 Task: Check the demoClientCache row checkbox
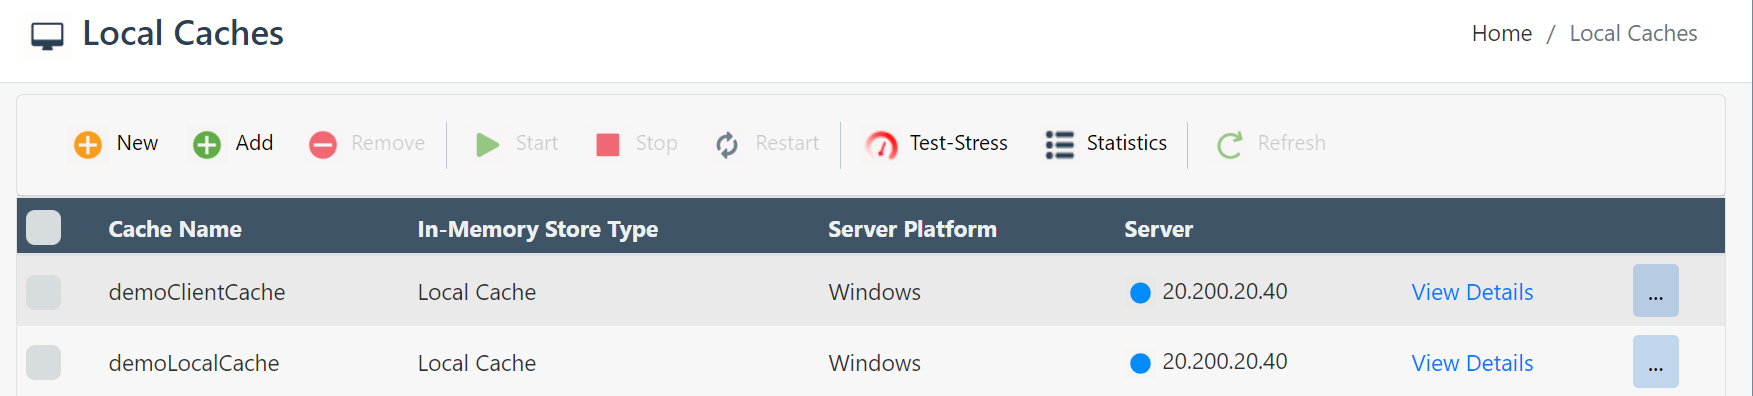[43, 292]
